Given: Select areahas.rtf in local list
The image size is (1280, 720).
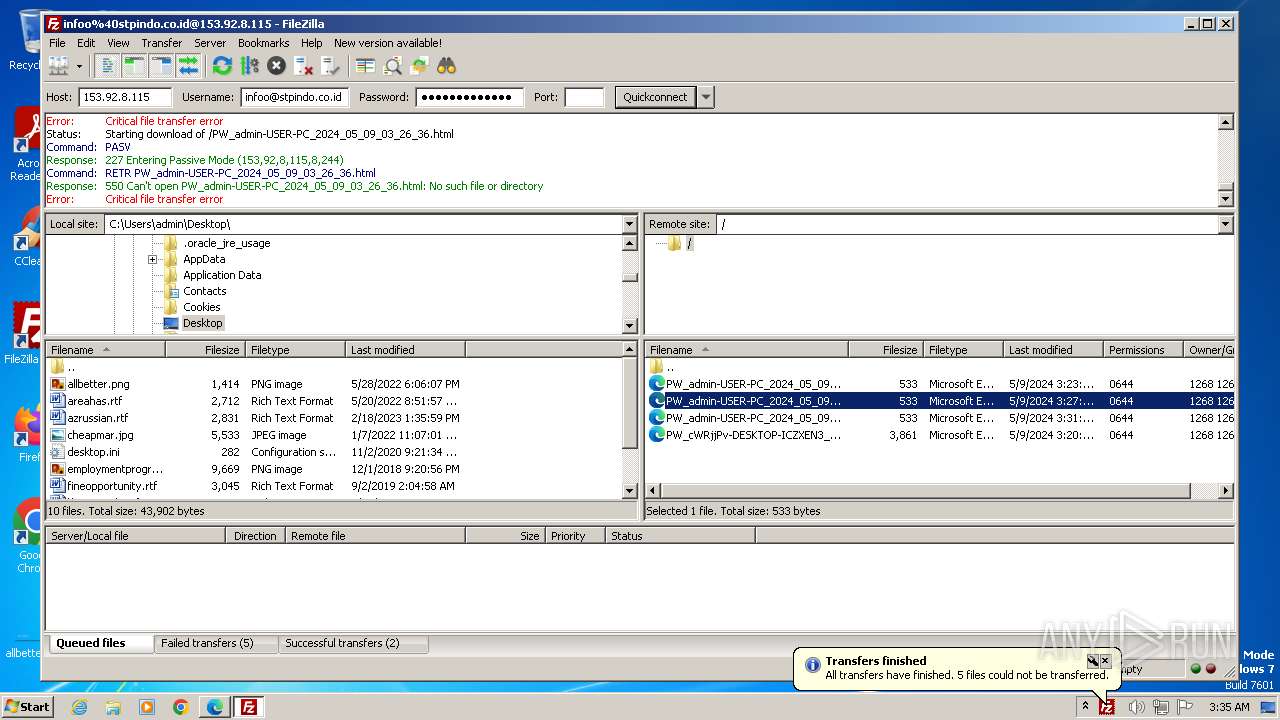Looking at the screenshot, I should pos(94,401).
